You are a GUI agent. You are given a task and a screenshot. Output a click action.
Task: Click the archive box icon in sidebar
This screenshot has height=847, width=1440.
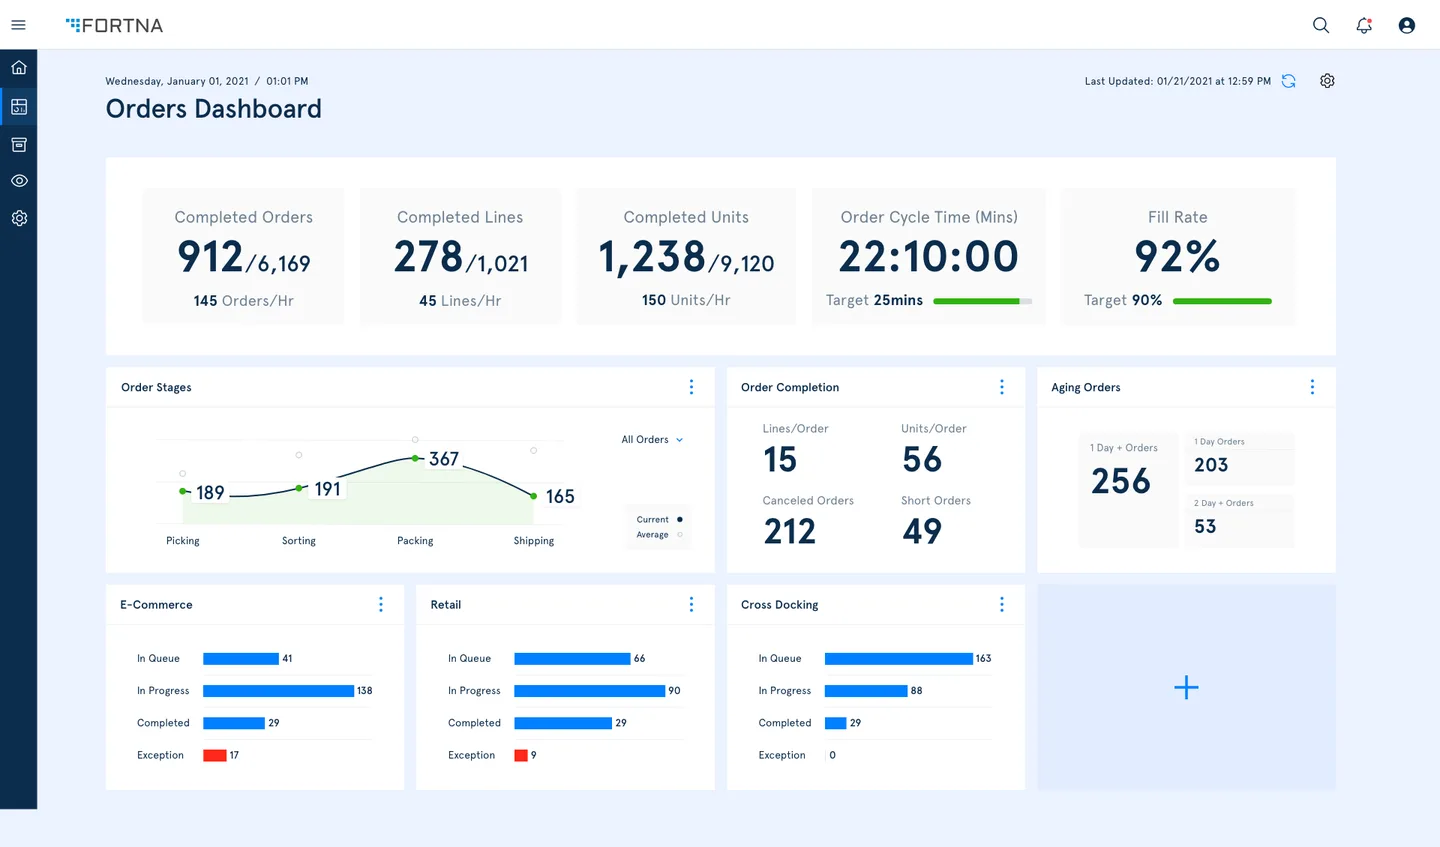pyautogui.click(x=19, y=144)
